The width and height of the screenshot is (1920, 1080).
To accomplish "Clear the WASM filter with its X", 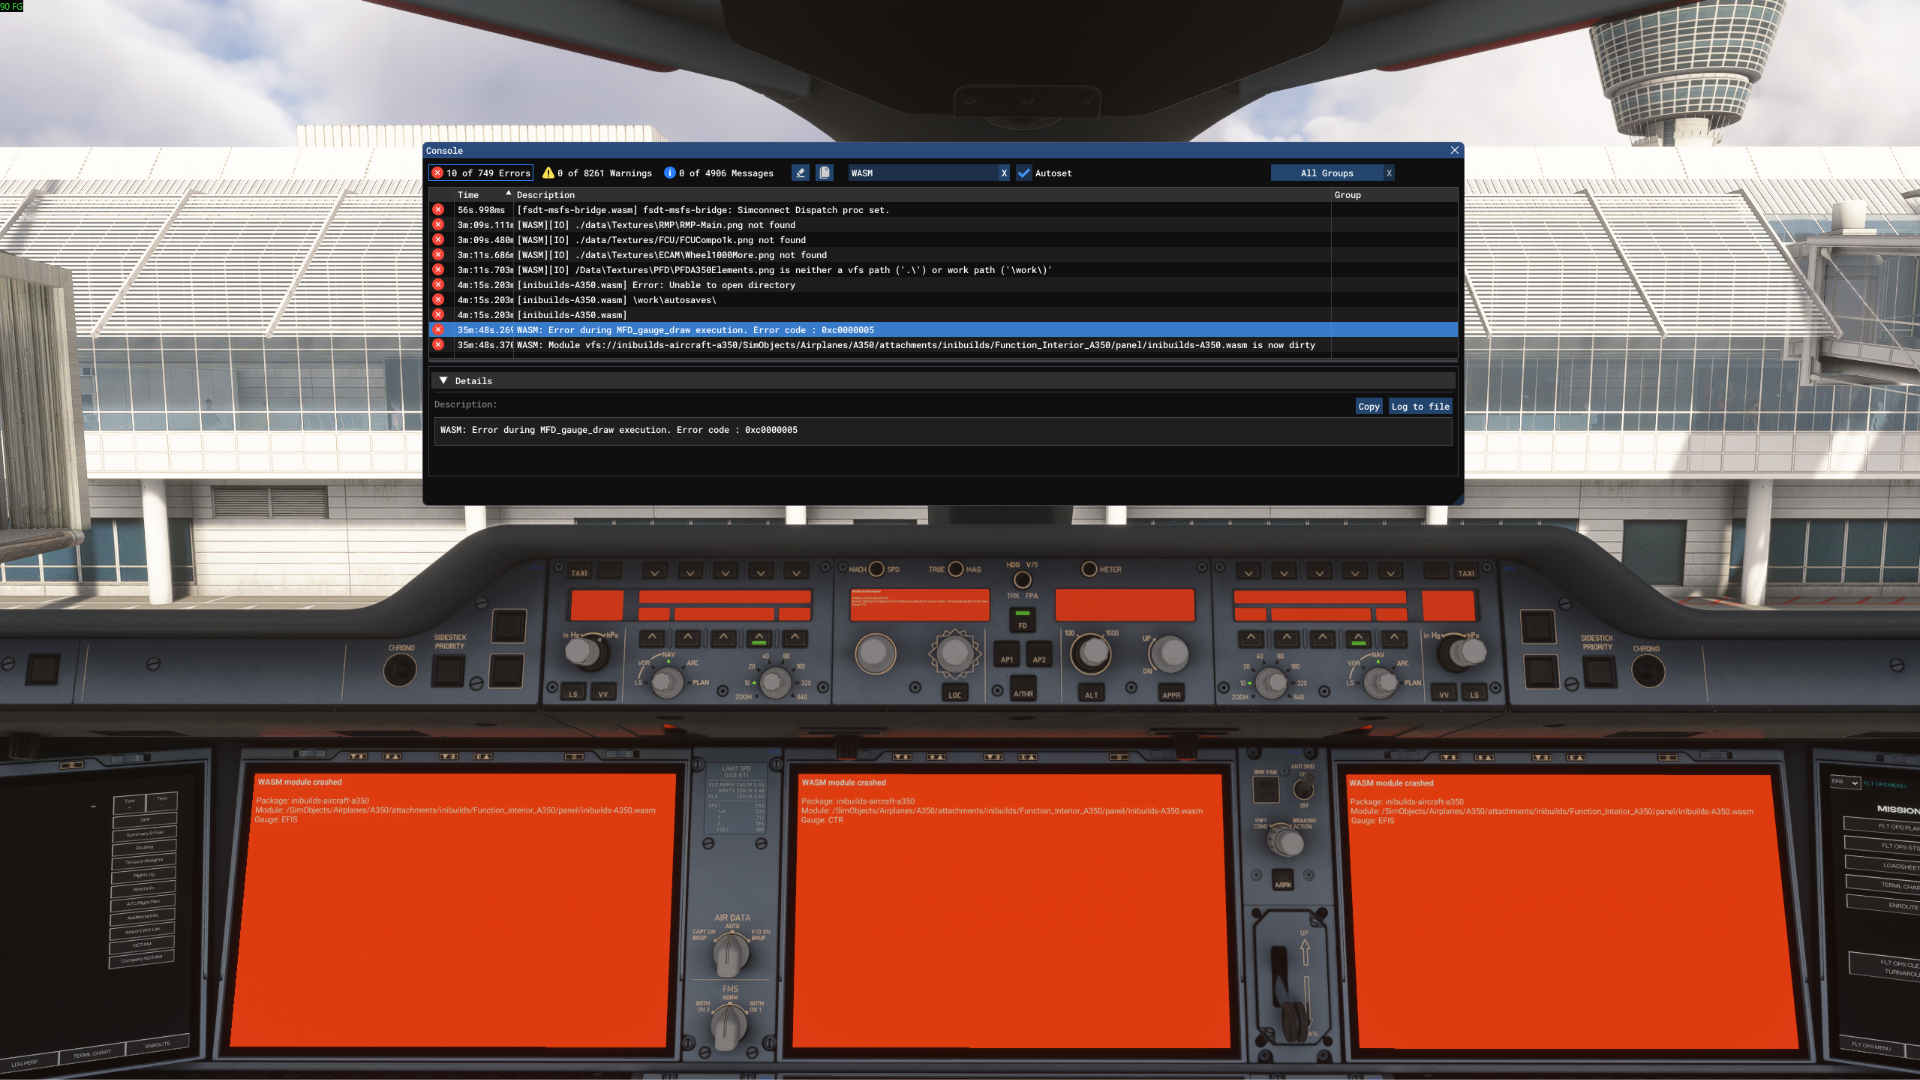I will tap(1004, 173).
